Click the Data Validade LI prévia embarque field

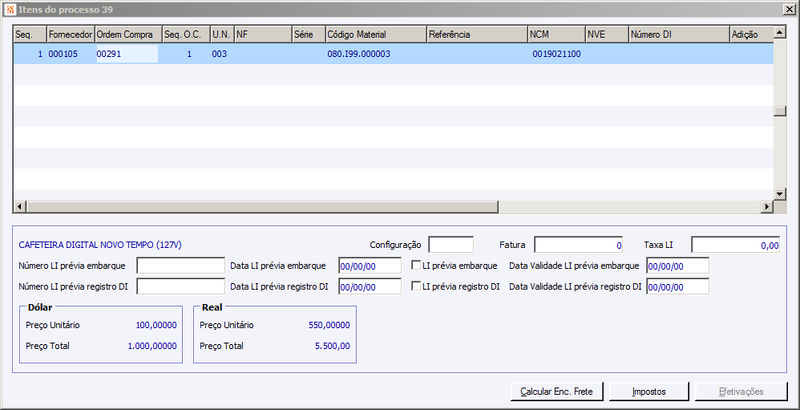pyautogui.click(x=678, y=265)
